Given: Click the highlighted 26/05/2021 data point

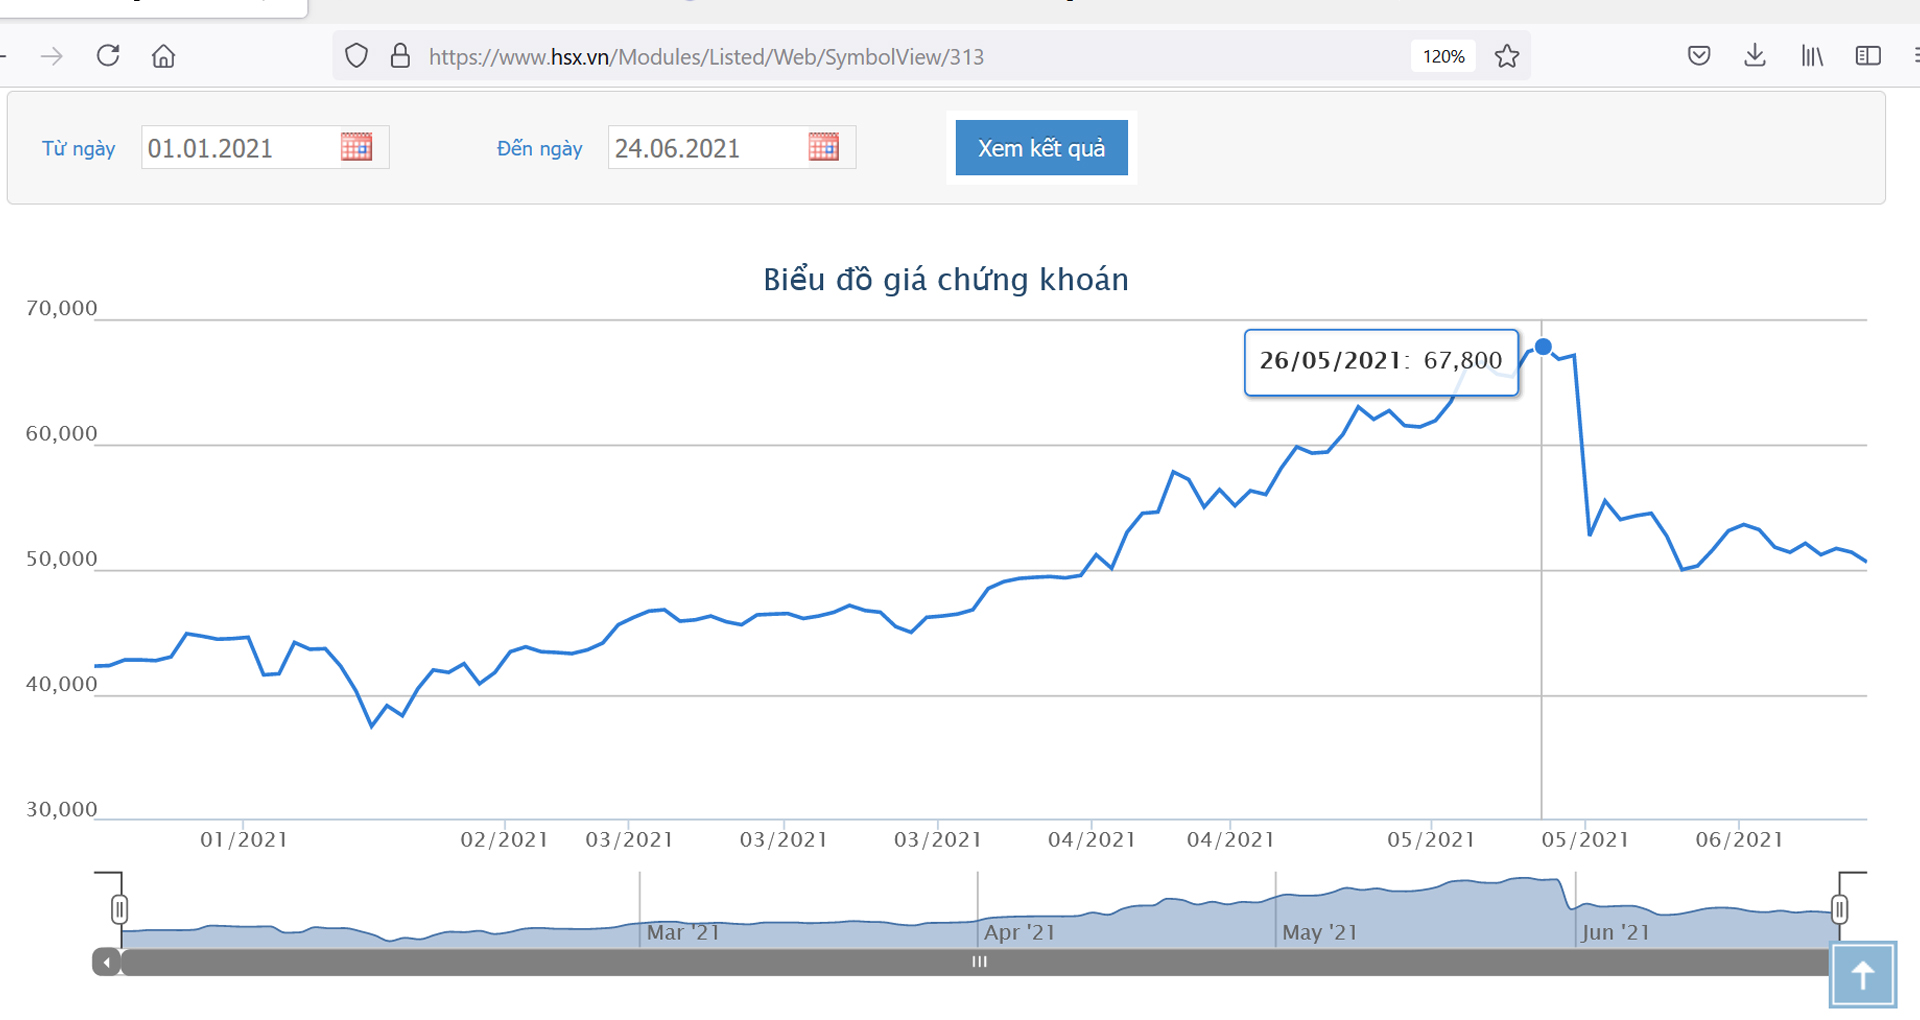Looking at the screenshot, I should (x=1543, y=347).
